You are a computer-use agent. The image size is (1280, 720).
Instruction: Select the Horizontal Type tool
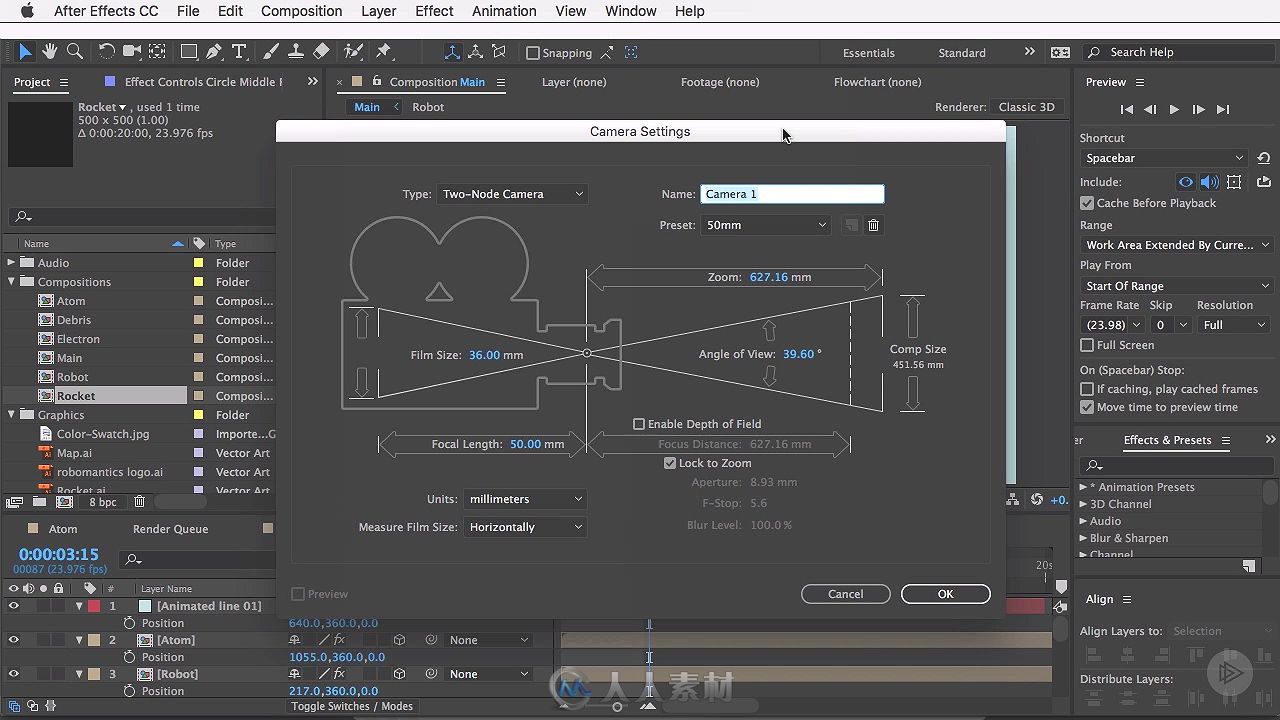tap(239, 52)
